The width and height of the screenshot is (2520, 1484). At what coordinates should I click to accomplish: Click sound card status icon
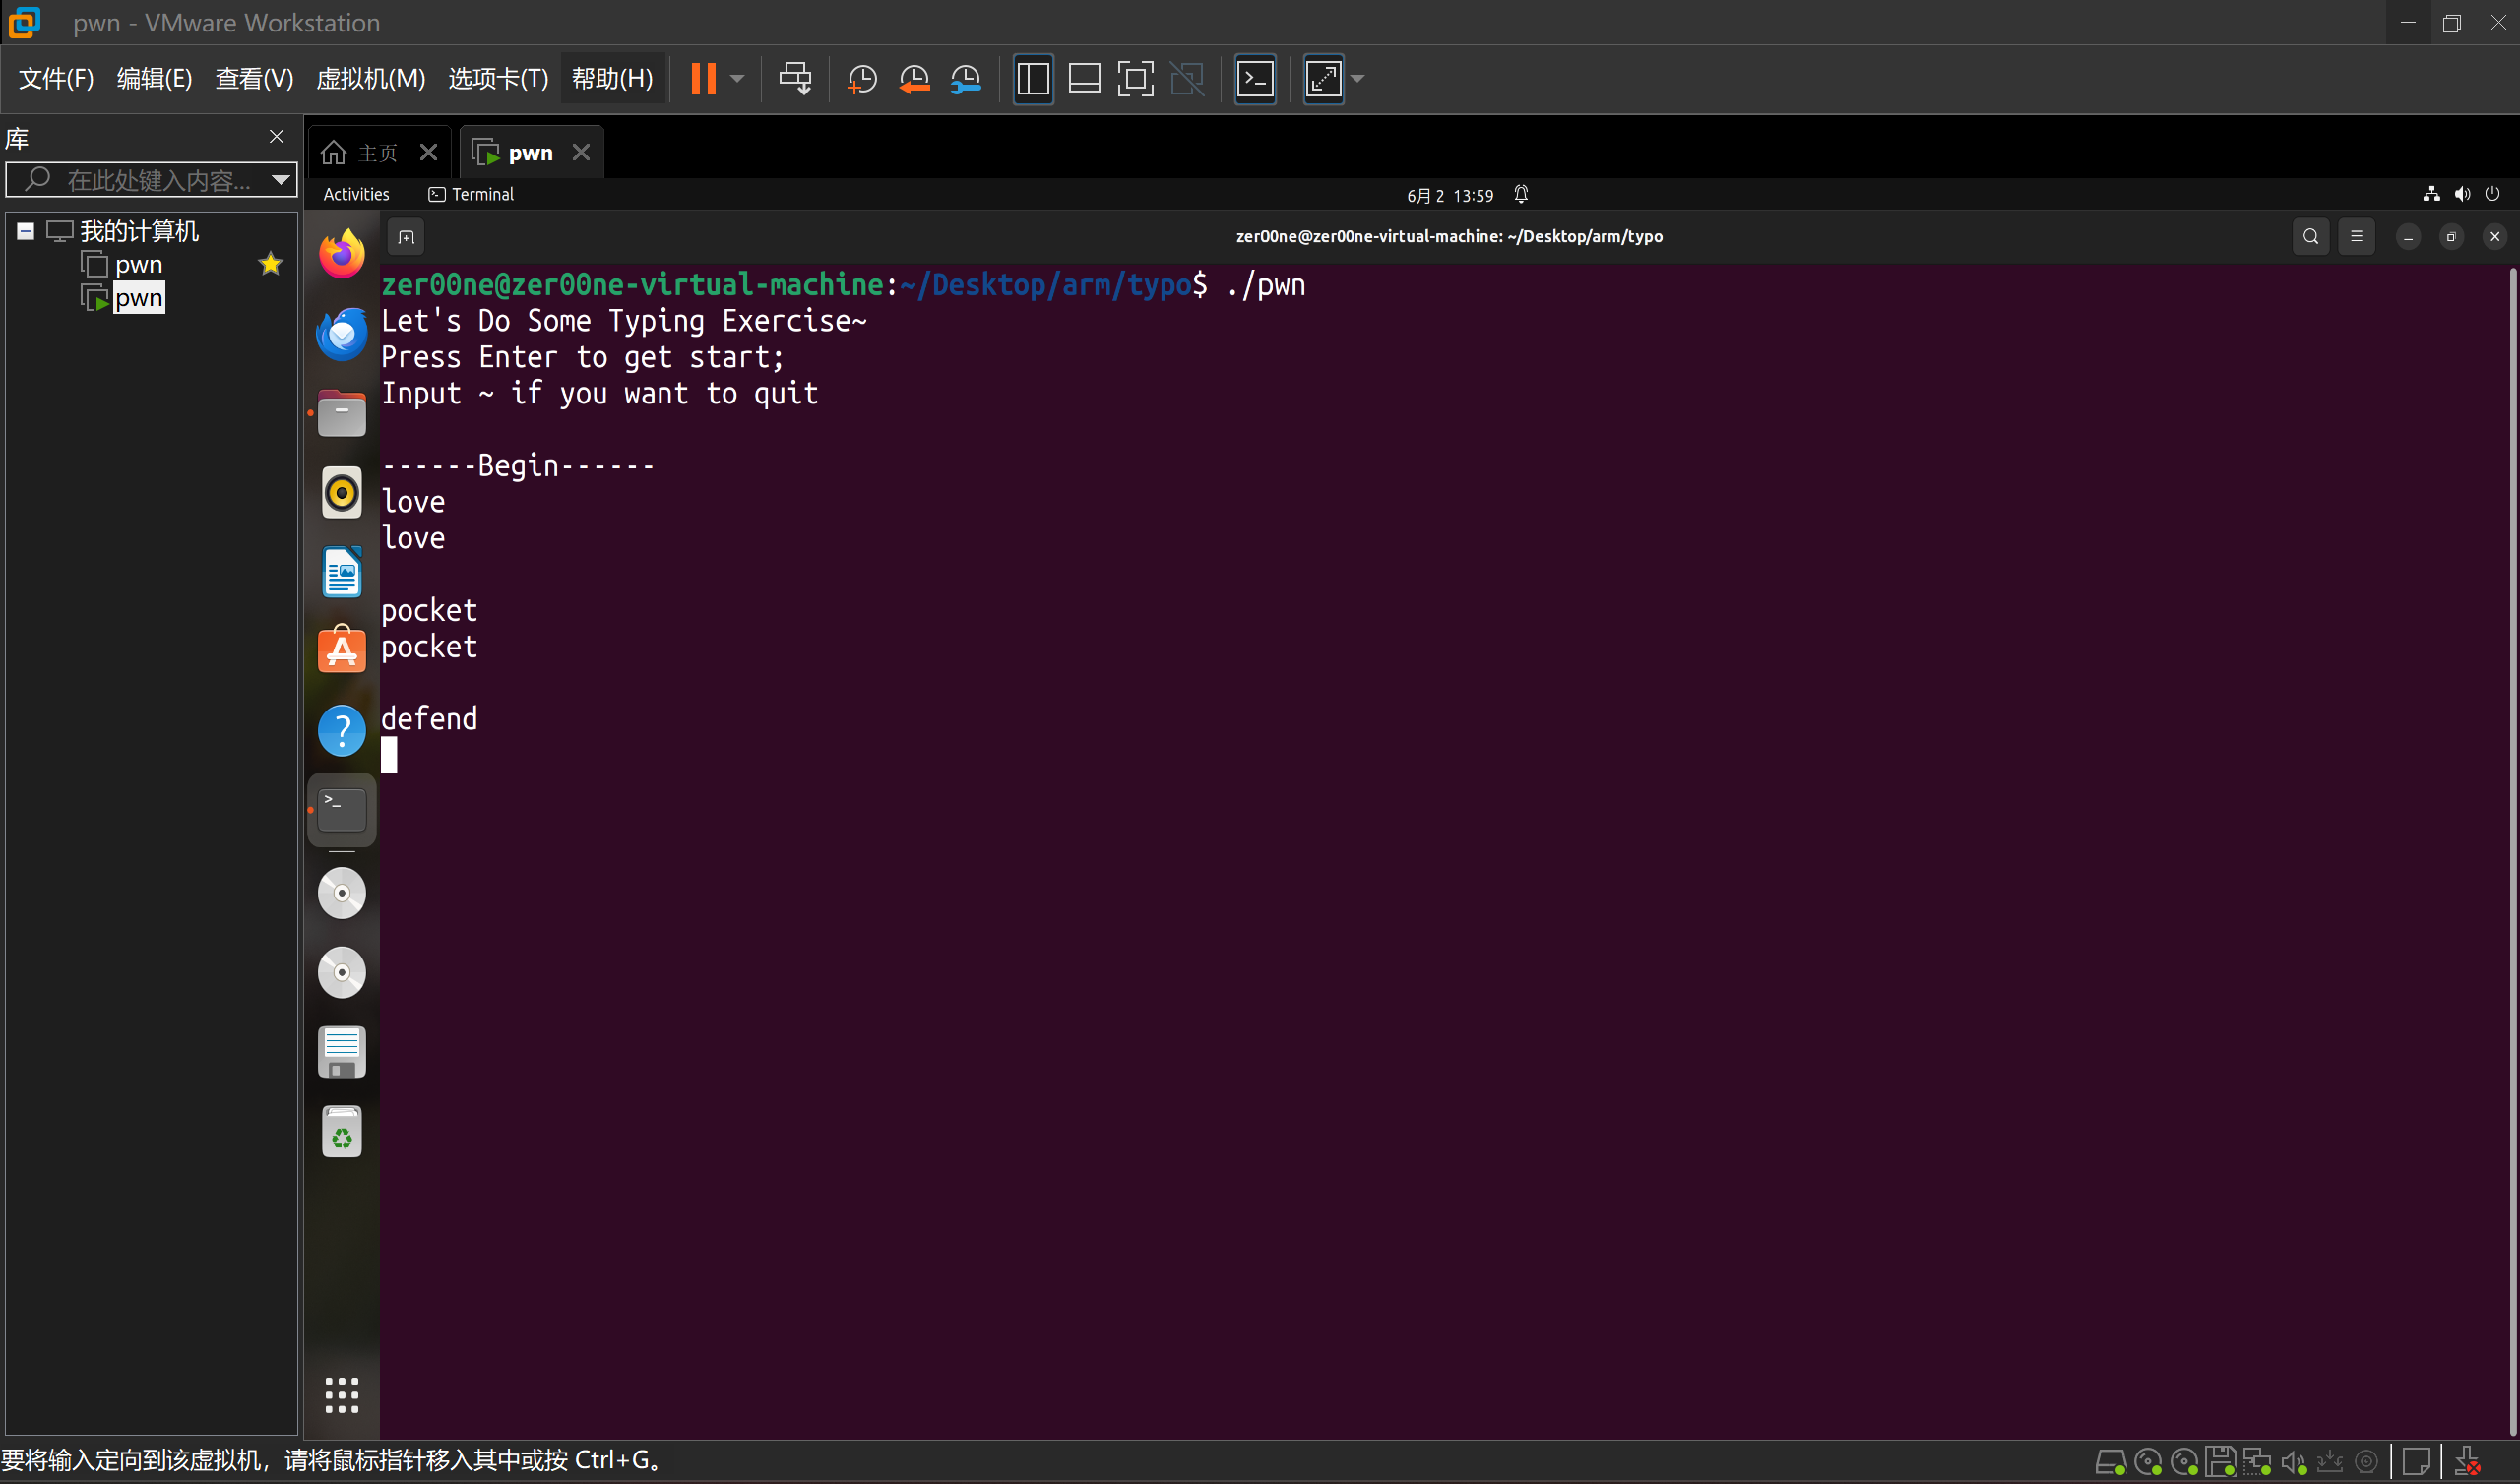click(x=2293, y=1463)
